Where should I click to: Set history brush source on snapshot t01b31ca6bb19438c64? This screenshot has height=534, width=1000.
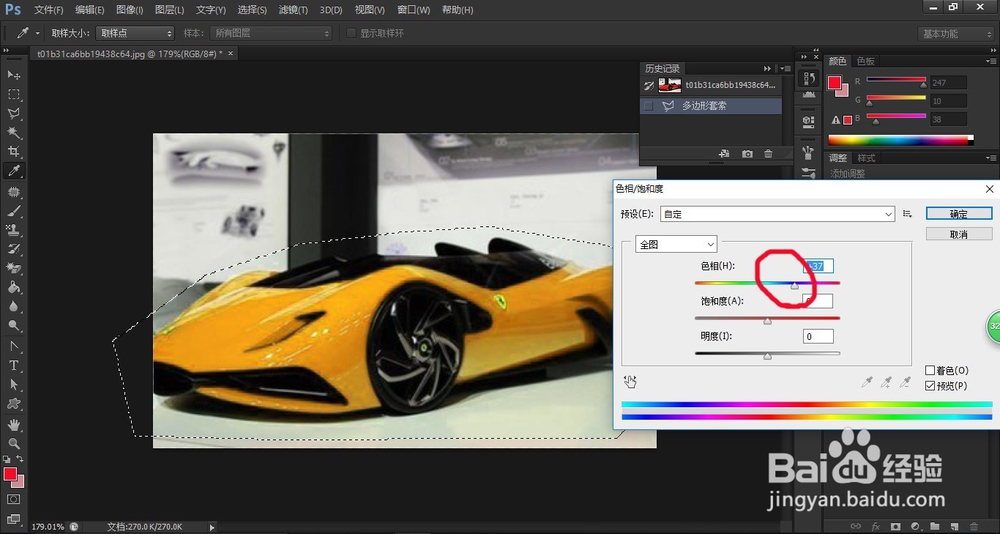tap(649, 85)
